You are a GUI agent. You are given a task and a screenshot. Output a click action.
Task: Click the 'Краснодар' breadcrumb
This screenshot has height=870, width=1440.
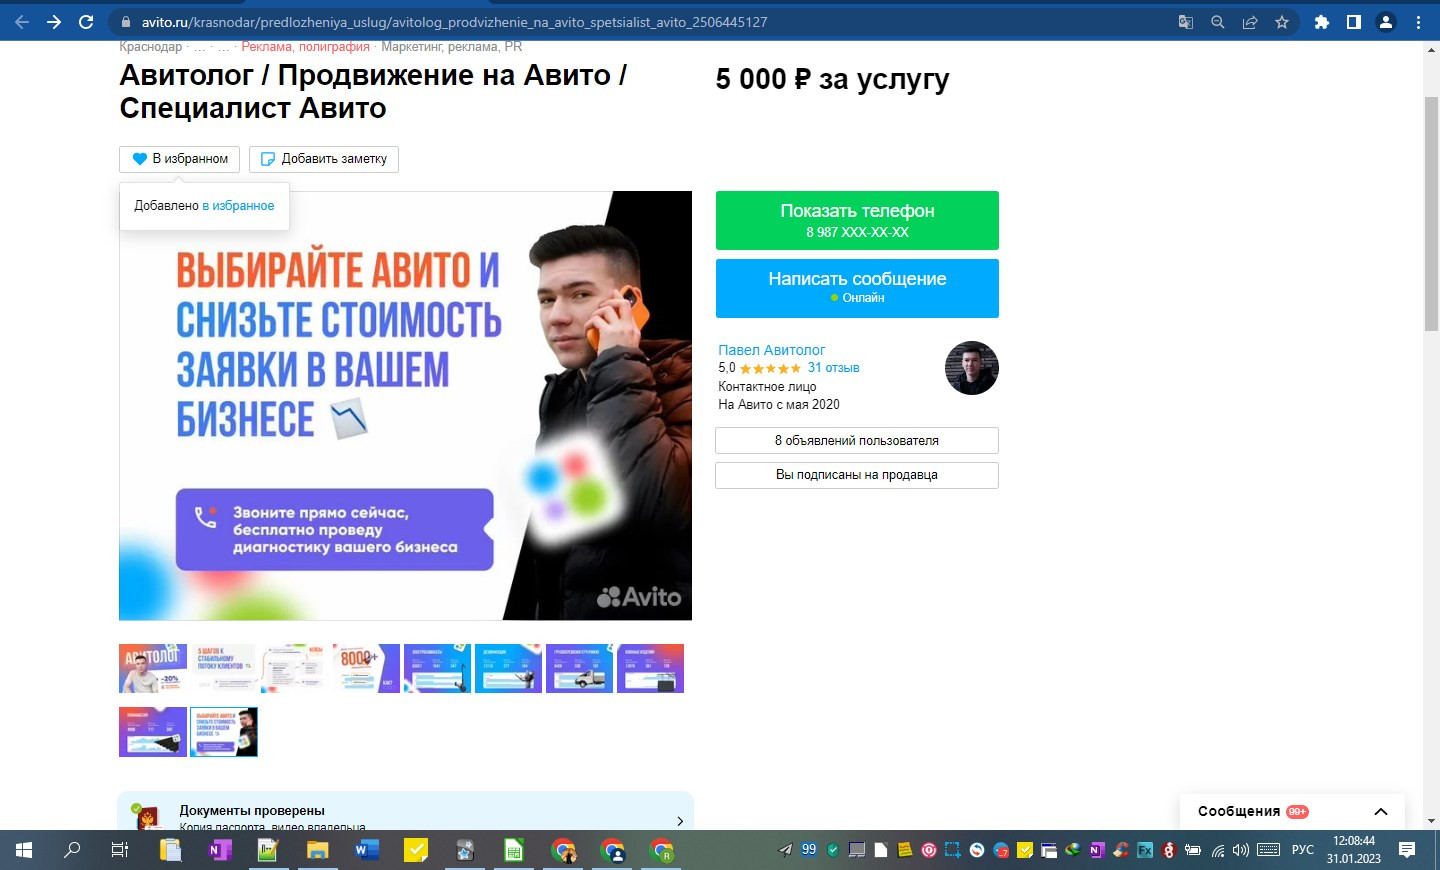tap(151, 46)
